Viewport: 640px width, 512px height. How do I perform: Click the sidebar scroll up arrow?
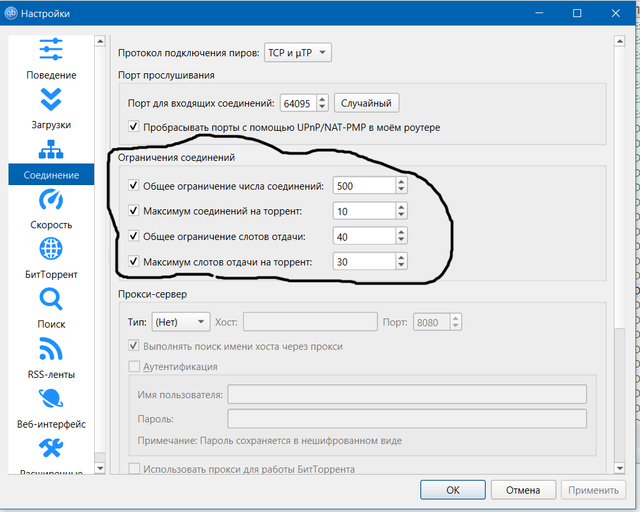pos(100,41)
